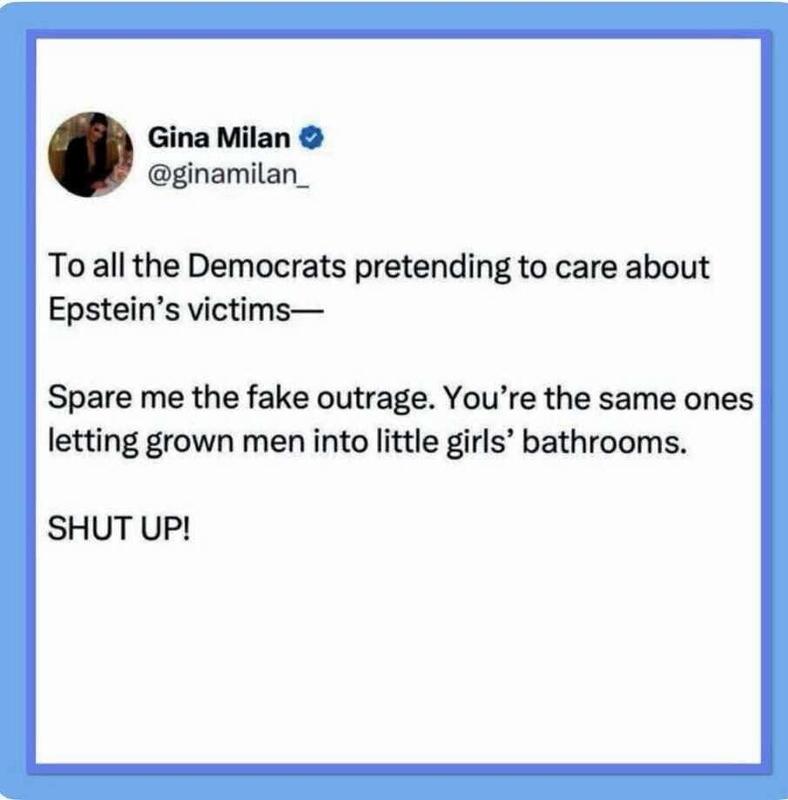
Task: Click the word 'victims' in the tweet
Action: click(x=239, y=310)
